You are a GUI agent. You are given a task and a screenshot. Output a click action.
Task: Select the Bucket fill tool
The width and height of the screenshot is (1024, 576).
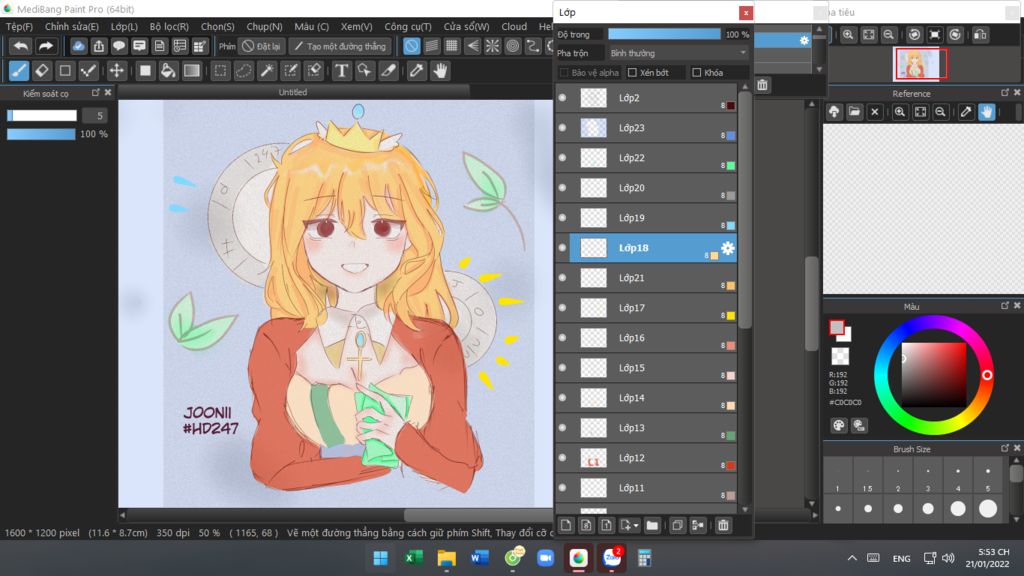168,71
